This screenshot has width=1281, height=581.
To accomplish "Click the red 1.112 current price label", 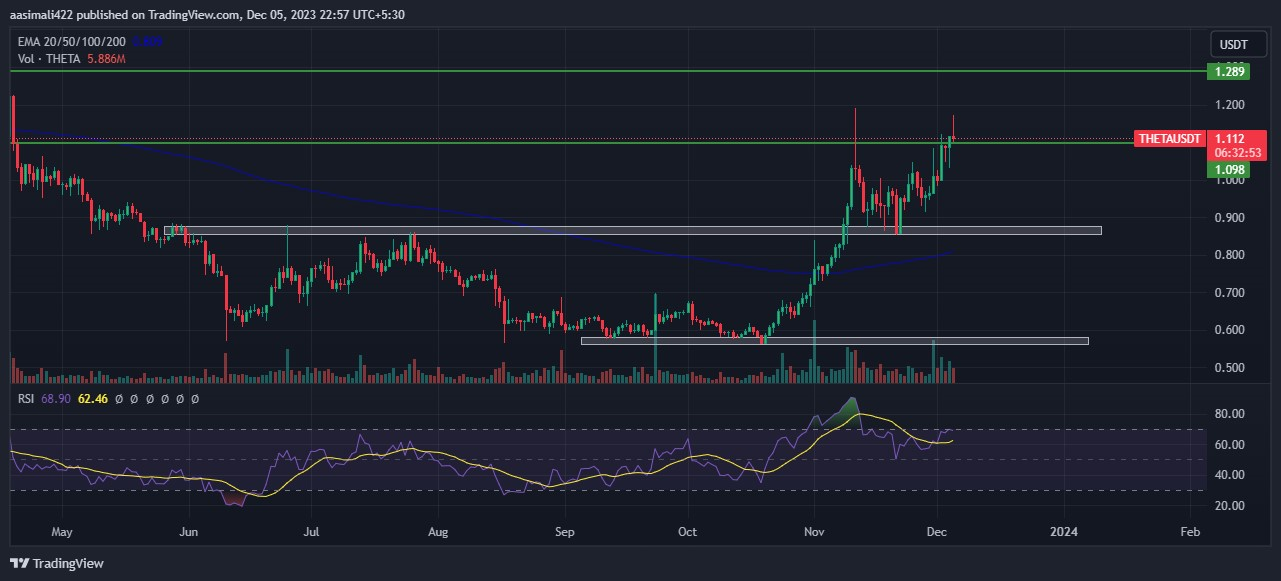I will (x=1228, y=139).
